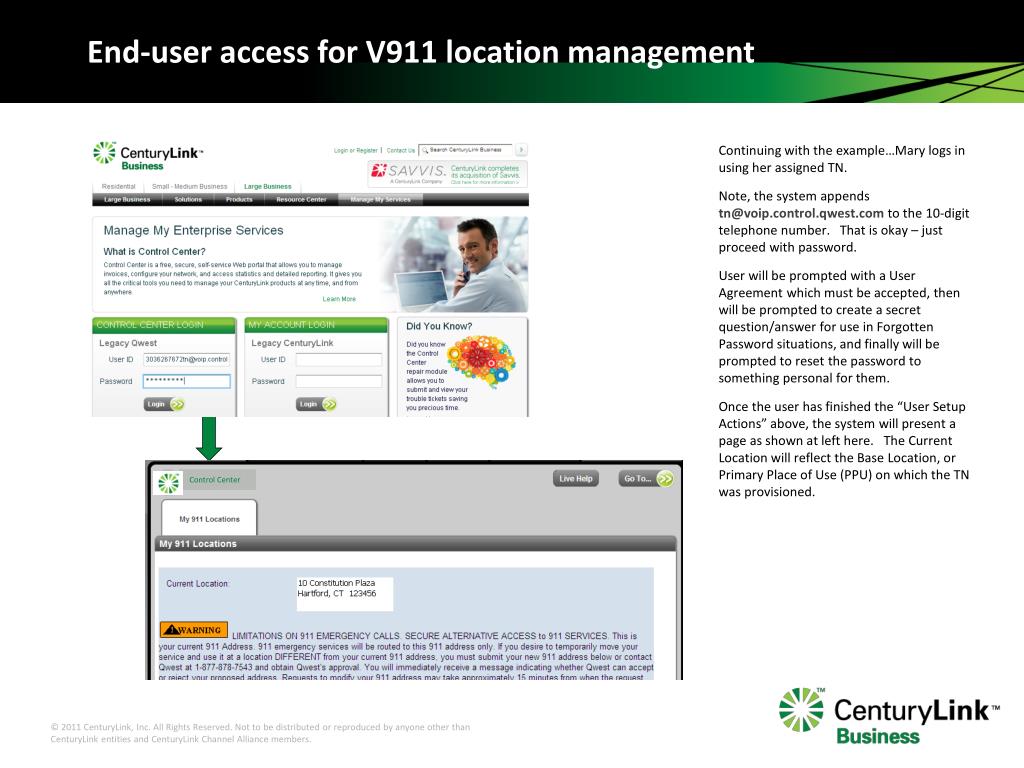Screen dimensions: 1024x768
Task: Click the MY ACCOUNT LOGIN header
Action: 316,325
